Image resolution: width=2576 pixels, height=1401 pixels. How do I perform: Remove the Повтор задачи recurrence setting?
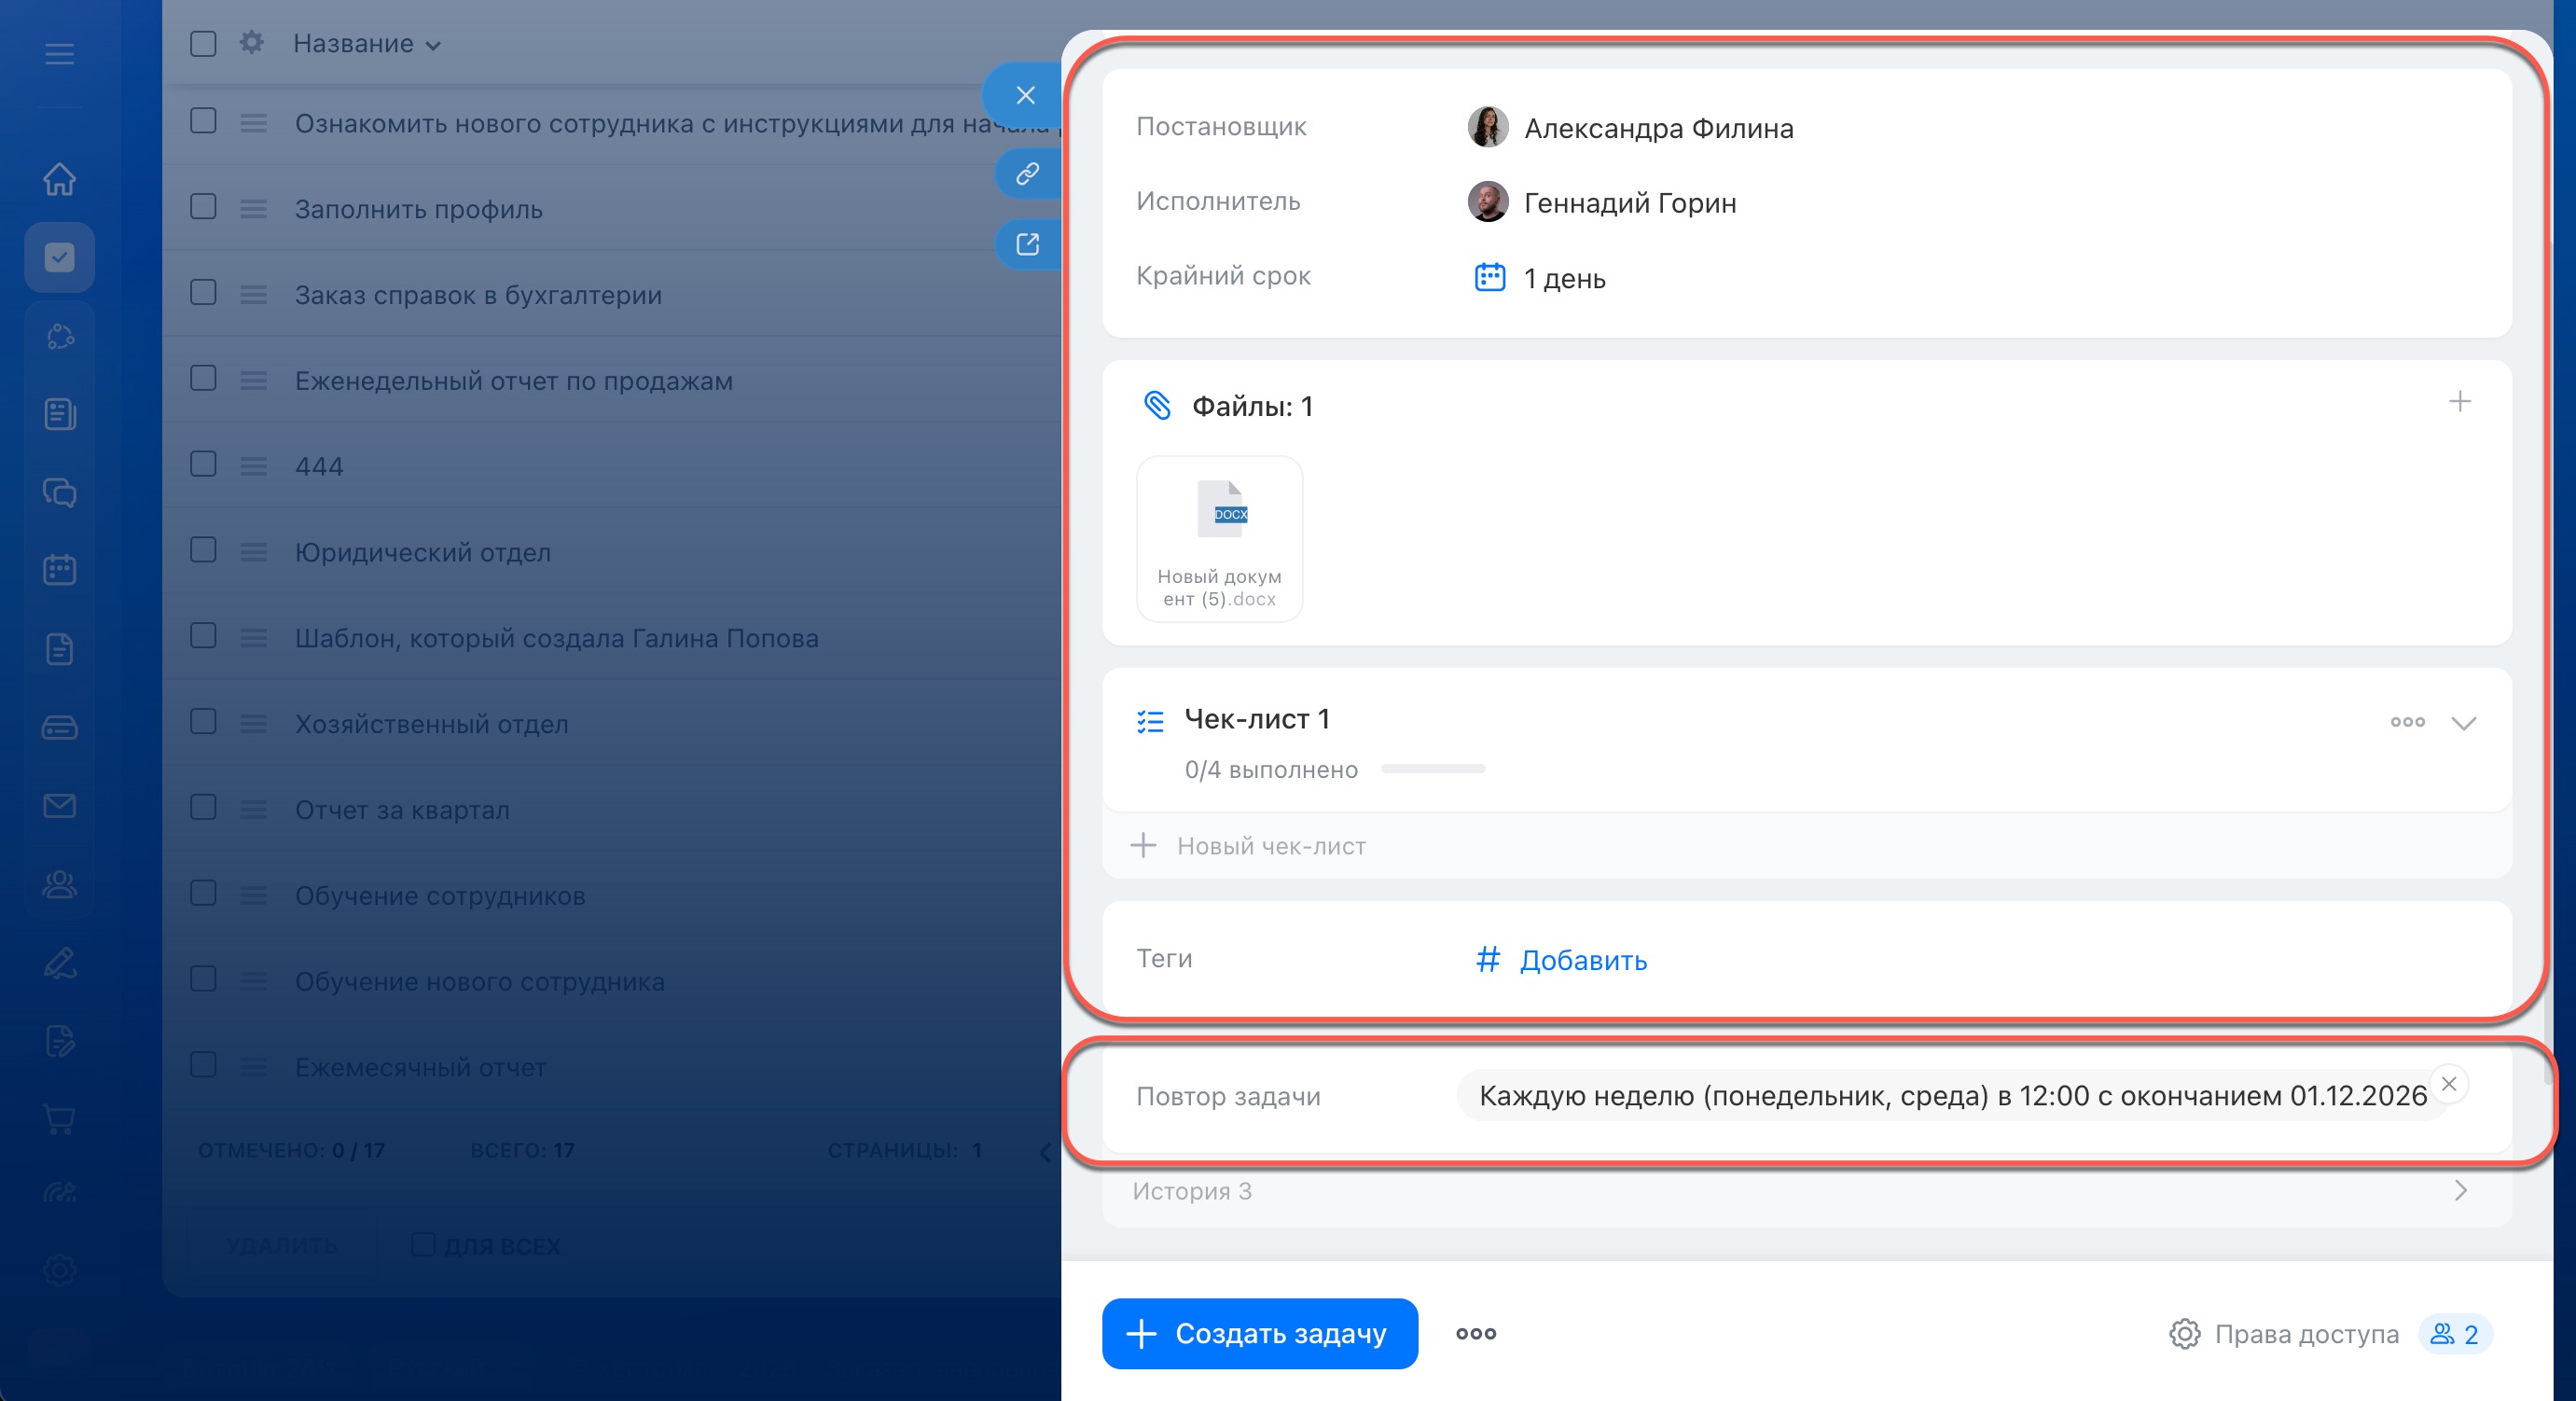(2448, 1084)
